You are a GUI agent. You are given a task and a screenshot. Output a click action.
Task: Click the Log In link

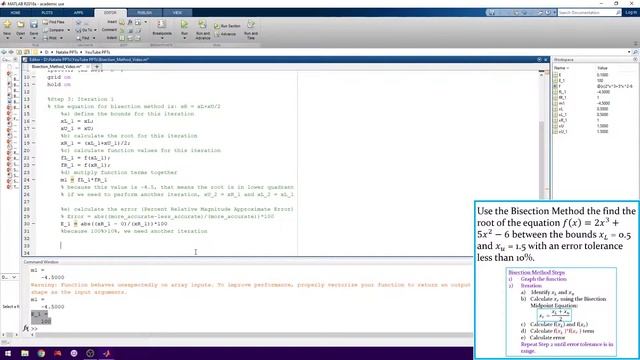click(x=631, y=13)
